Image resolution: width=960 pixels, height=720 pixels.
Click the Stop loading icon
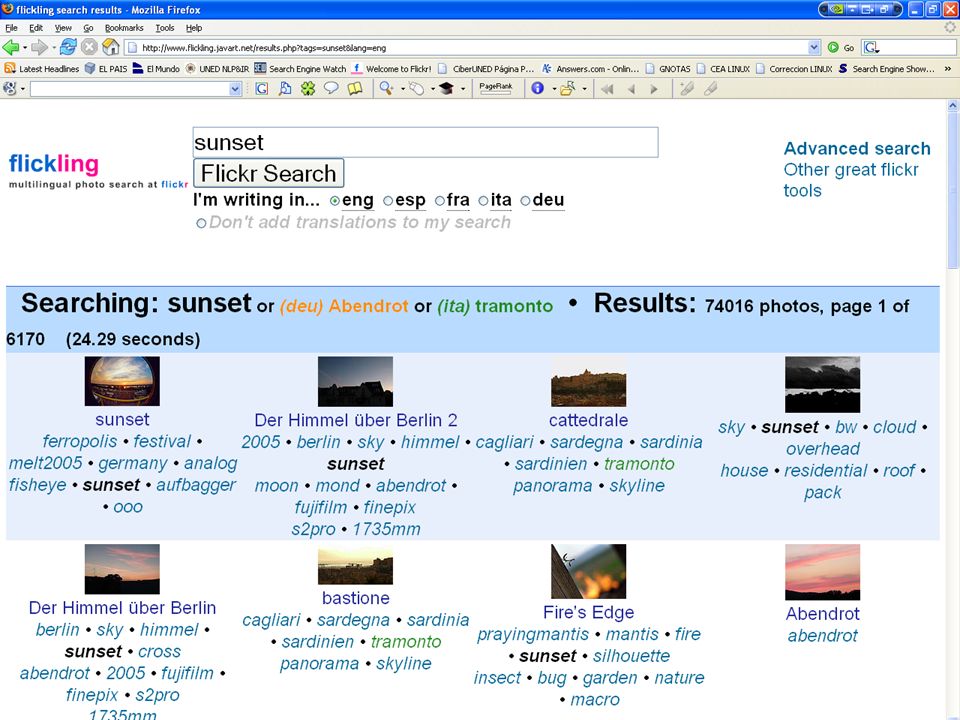[x=89, y=47]
